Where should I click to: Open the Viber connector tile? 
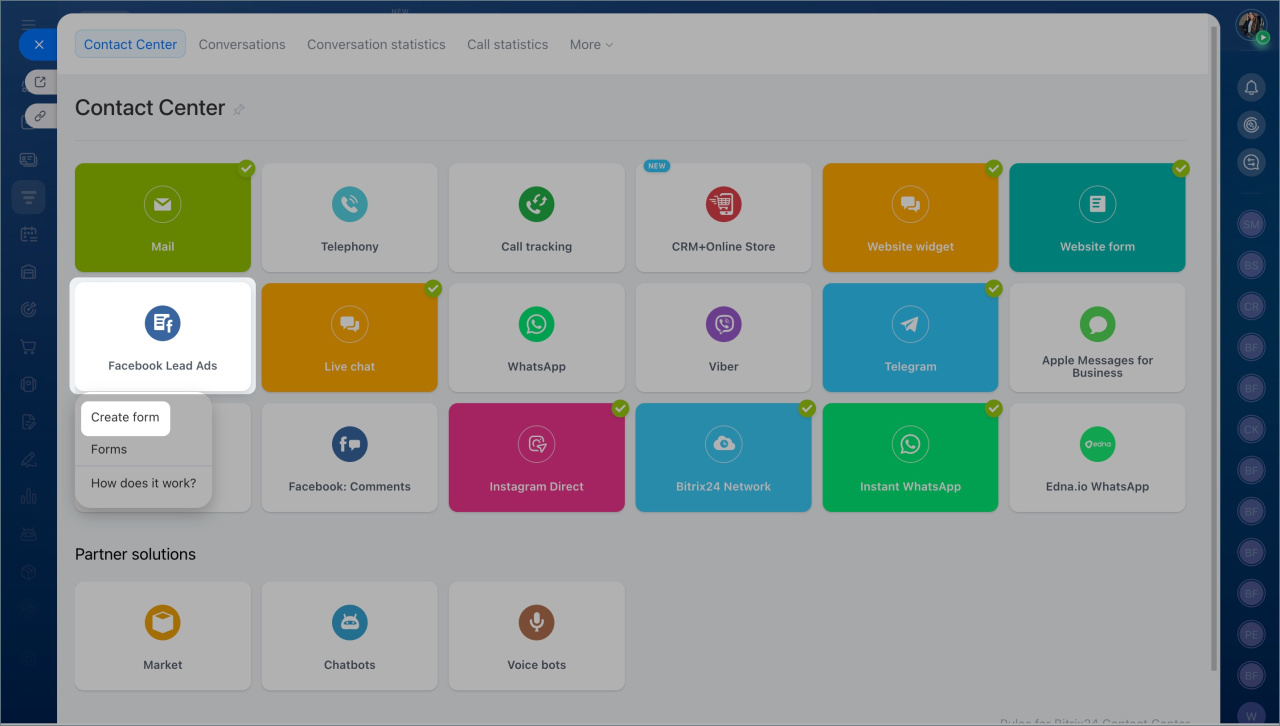coord(723,338)
